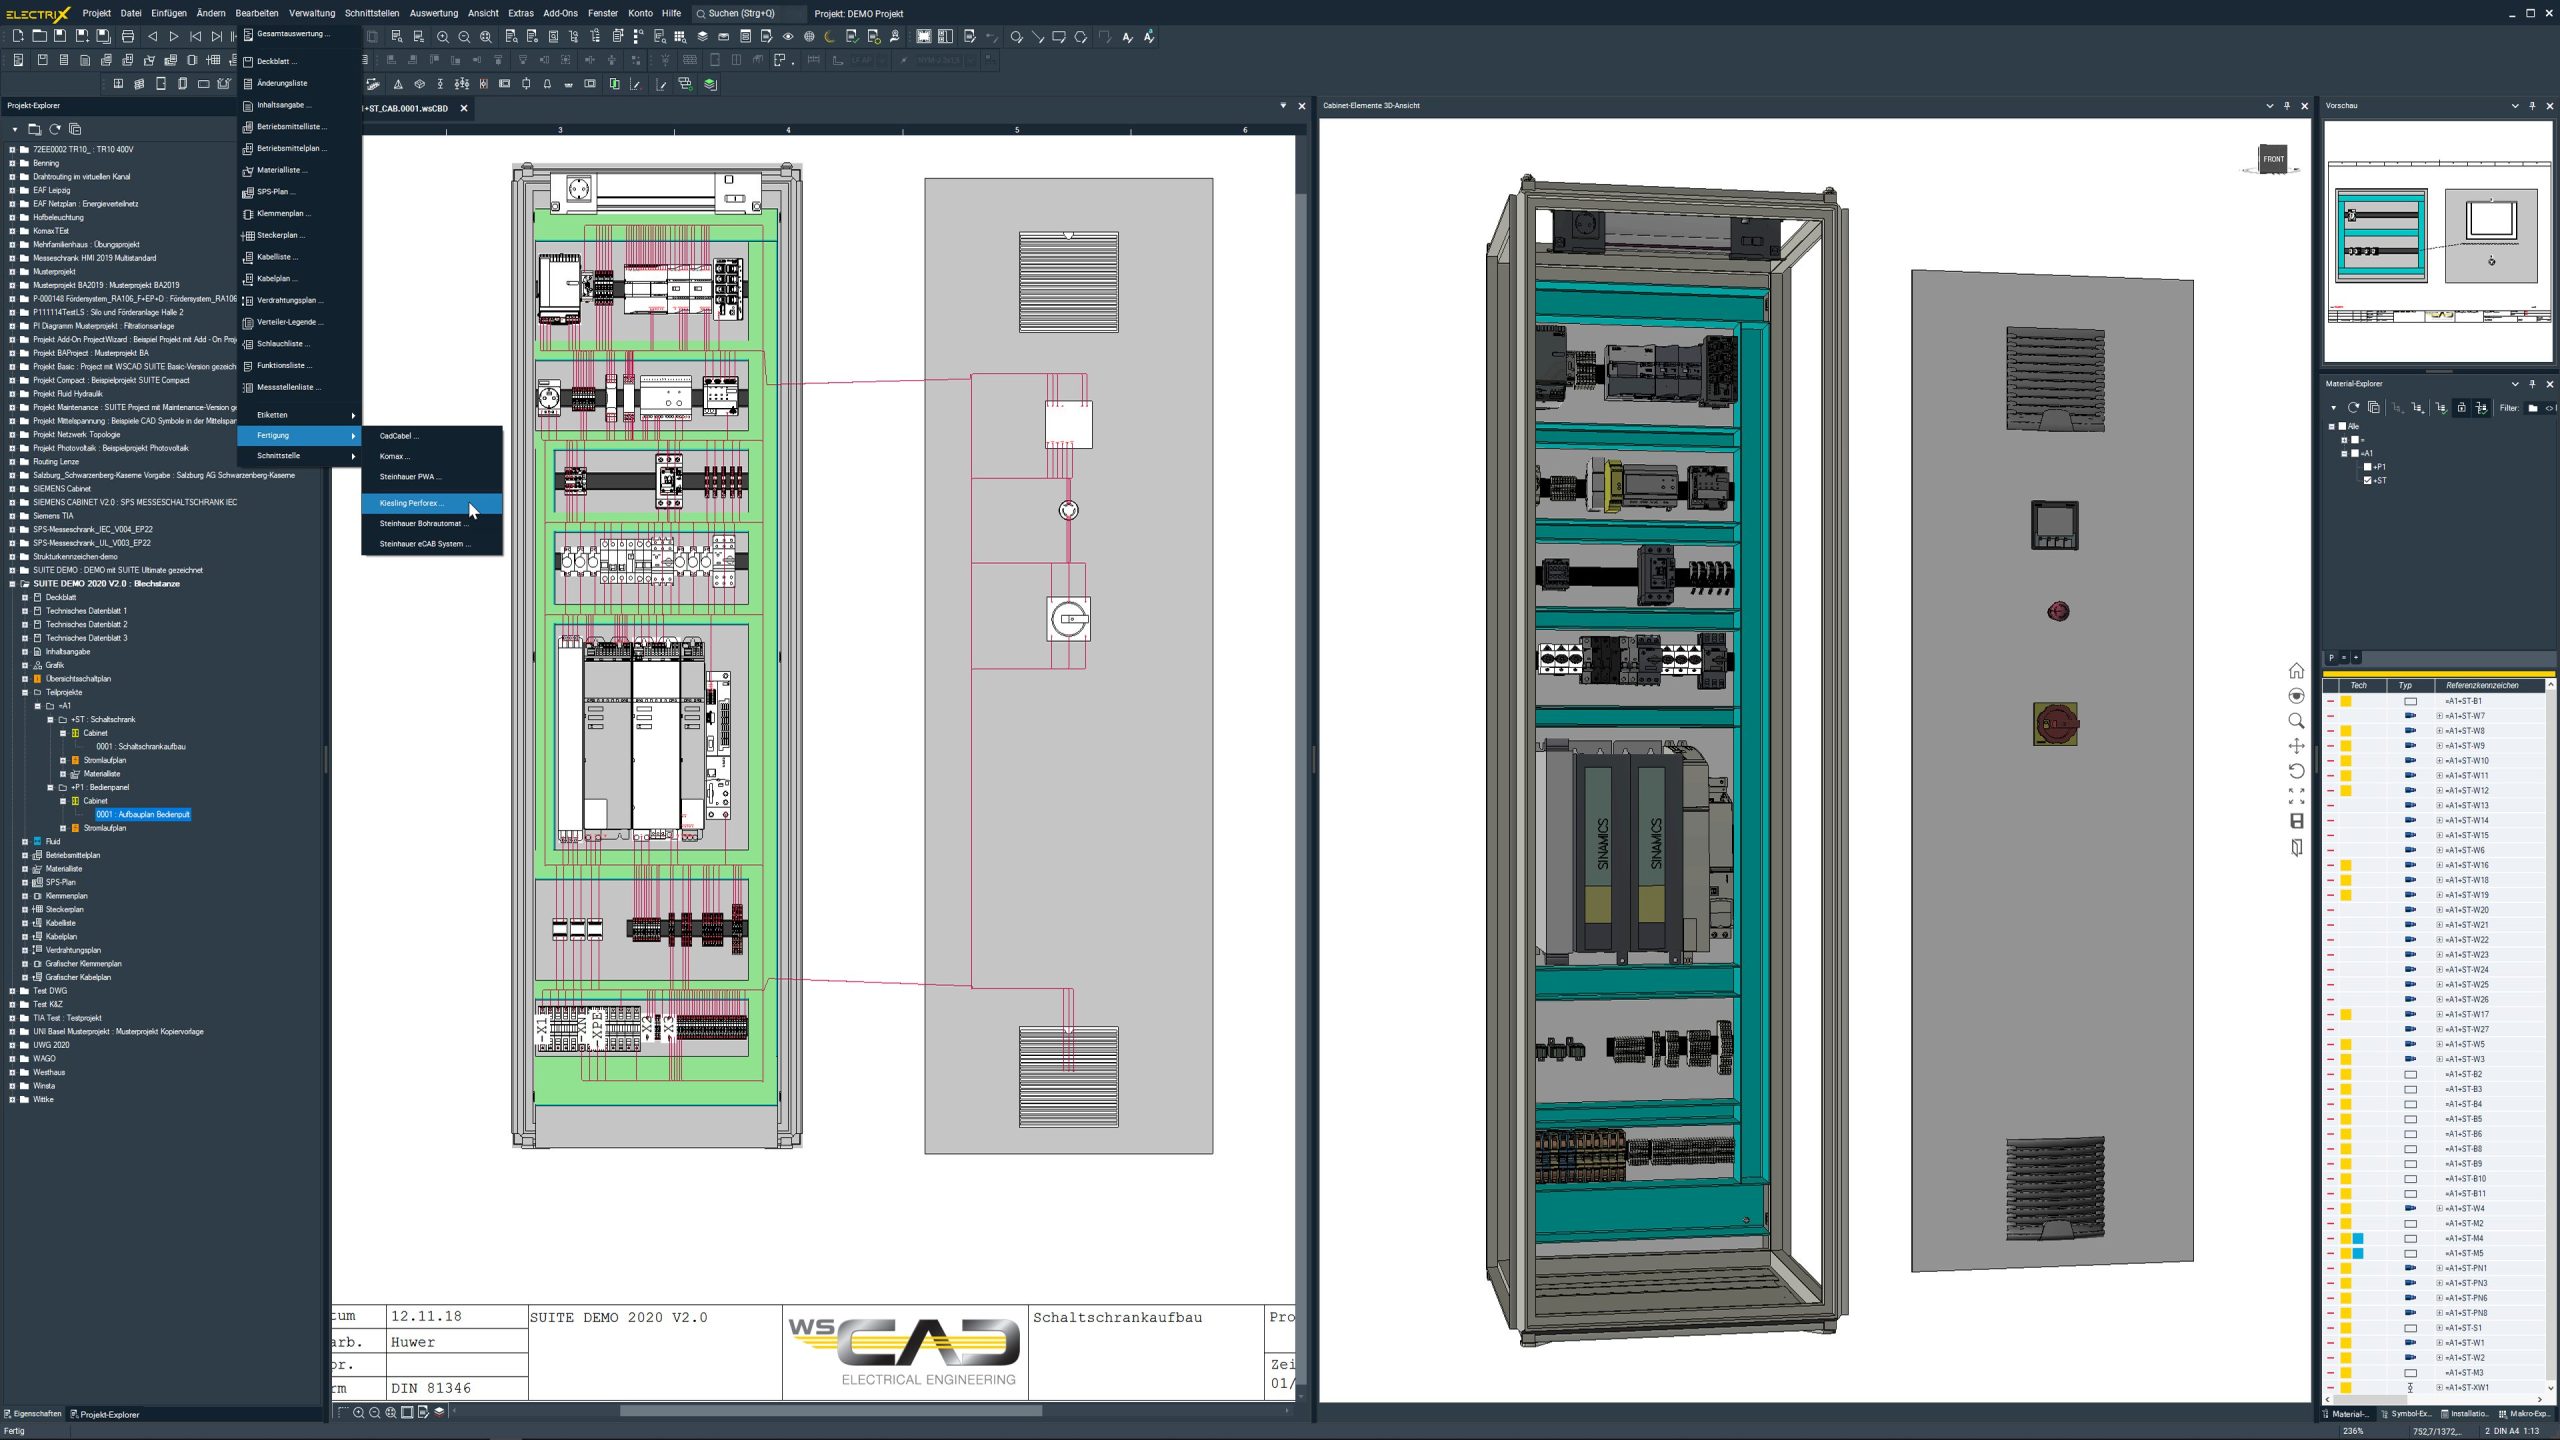Check the +P1 checkbox in Material-Explorer

point(2367,466)
